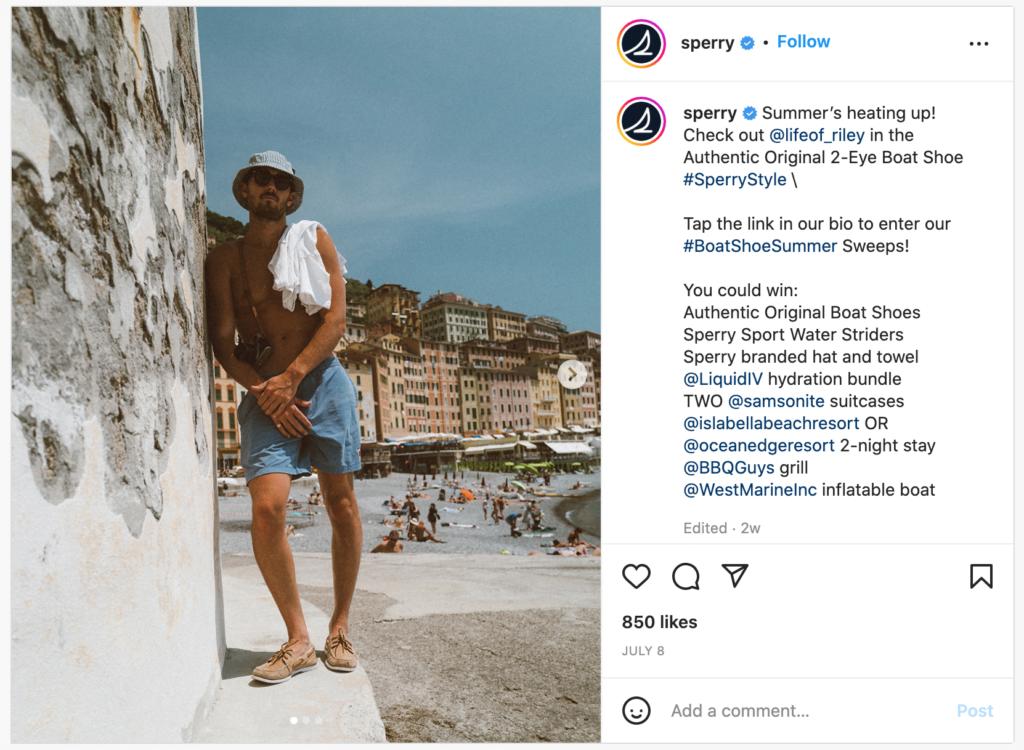Open the @WestMarineInc profile link

750,490
